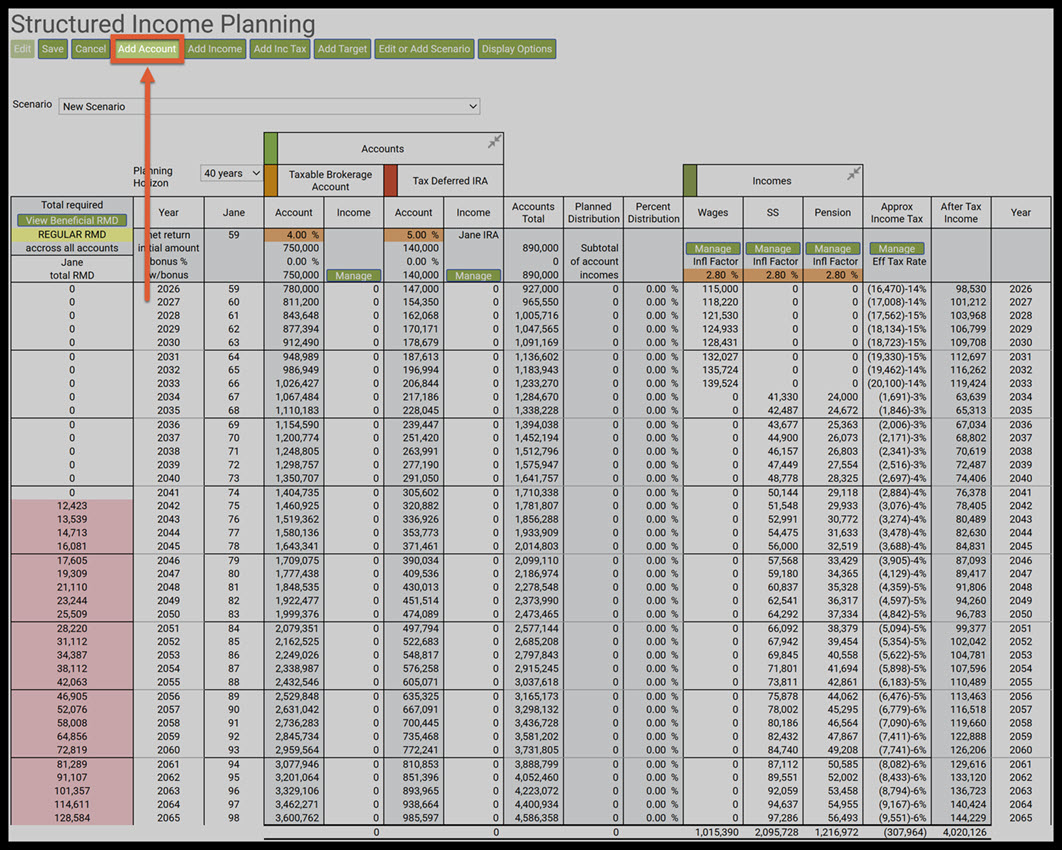This screenshot has height=850, width=1062.
Task: Click the 12,423 RMD value for 2042
Action: 72,506
